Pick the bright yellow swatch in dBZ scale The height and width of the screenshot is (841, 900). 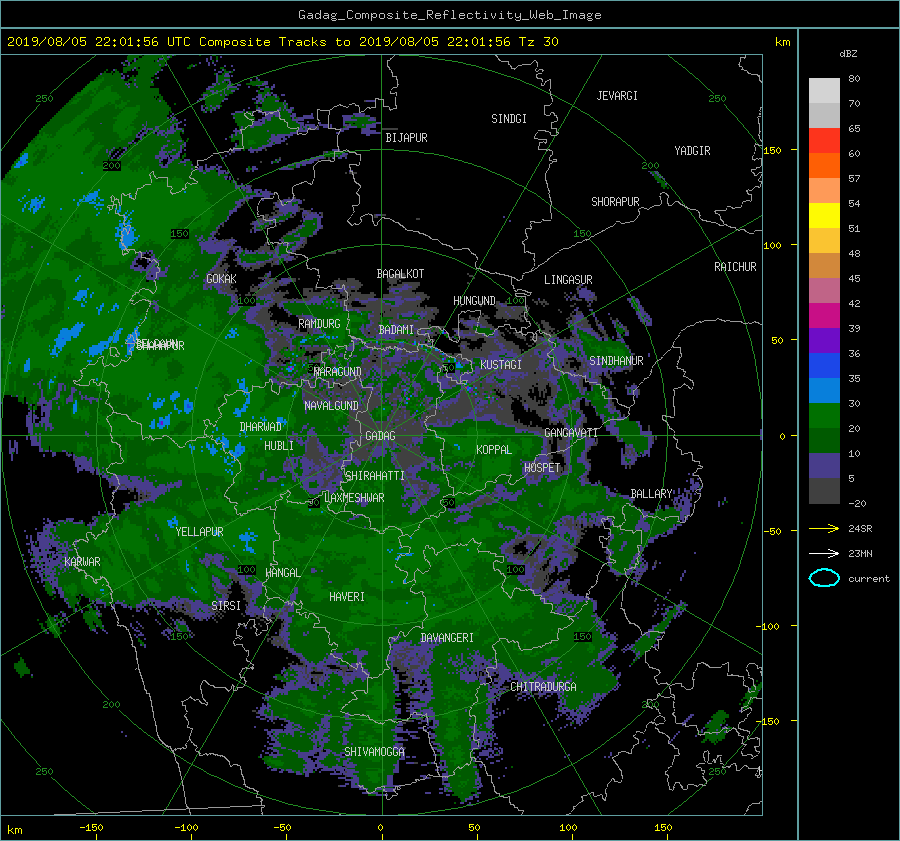click(x=824, y=215)
